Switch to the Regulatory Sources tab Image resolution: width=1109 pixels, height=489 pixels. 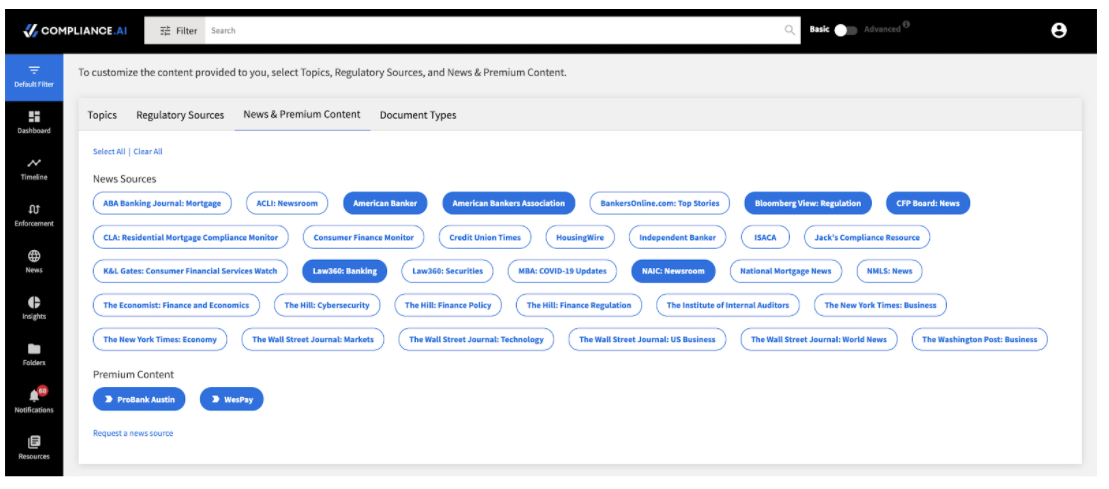[x=180, y=115]
